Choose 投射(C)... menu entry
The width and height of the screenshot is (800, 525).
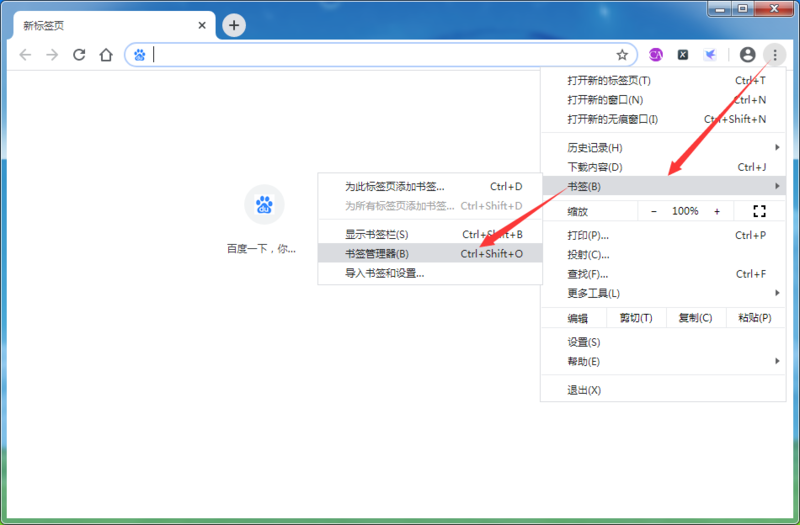663,255
